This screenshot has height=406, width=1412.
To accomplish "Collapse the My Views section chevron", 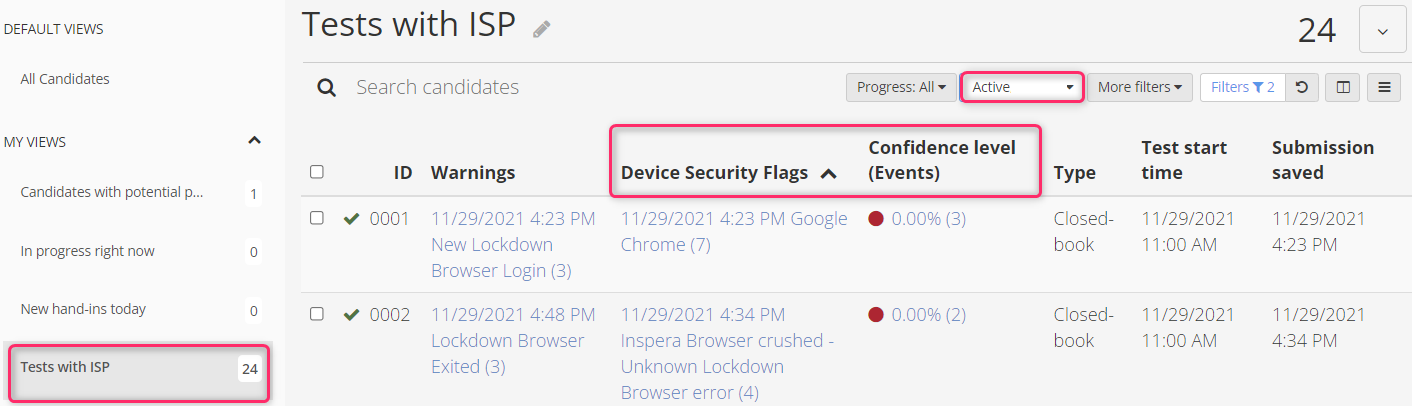I will [254, 141].
